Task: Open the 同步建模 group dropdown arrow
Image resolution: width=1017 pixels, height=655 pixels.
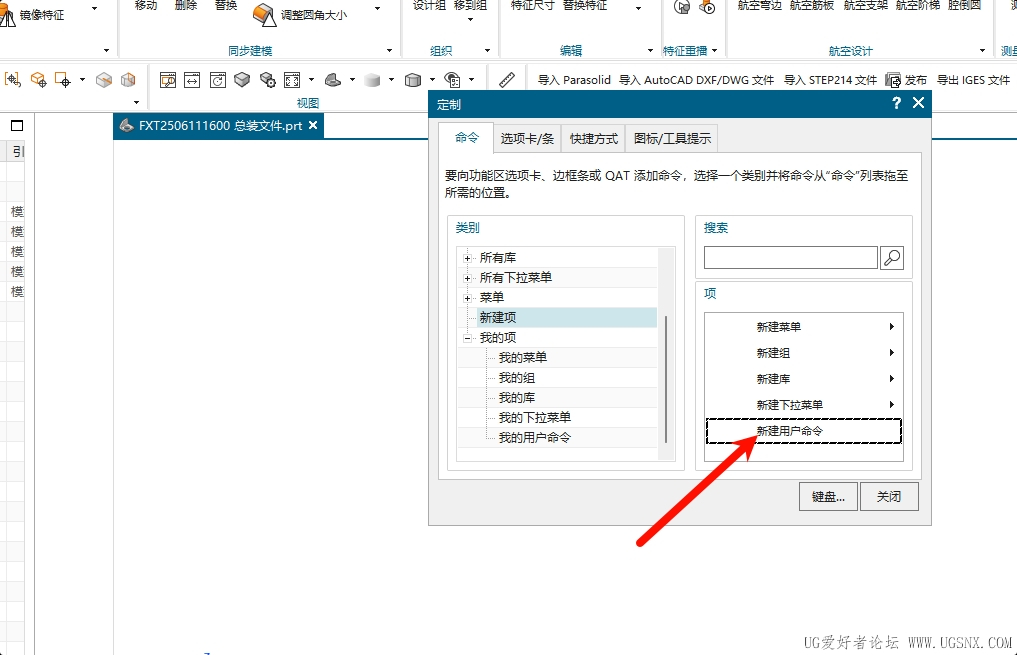Action: (389, 51)
